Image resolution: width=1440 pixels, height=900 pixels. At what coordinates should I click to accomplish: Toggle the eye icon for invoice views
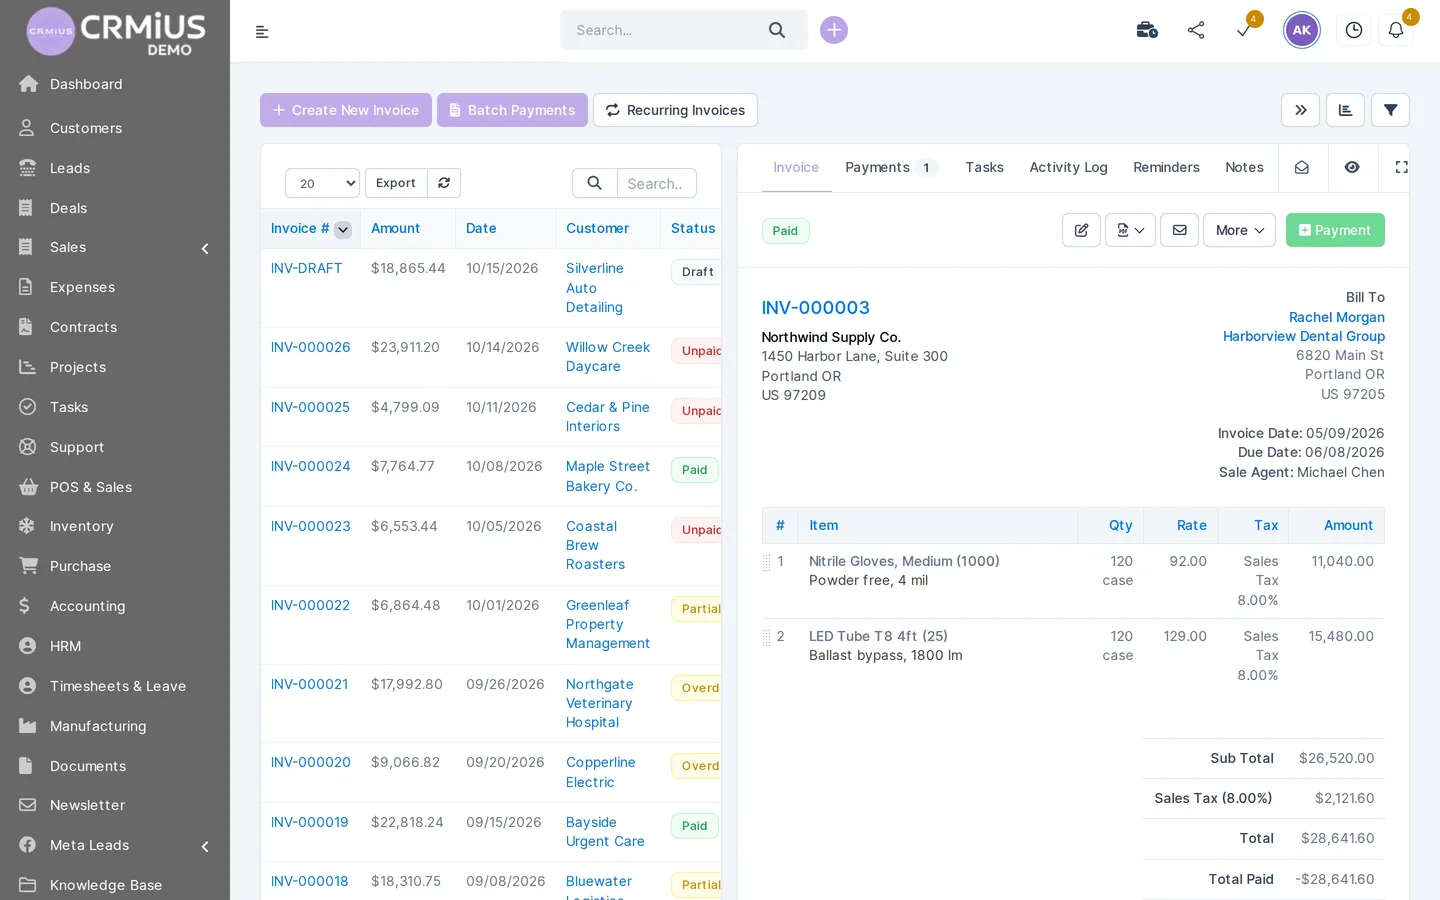click(1352, 167)
